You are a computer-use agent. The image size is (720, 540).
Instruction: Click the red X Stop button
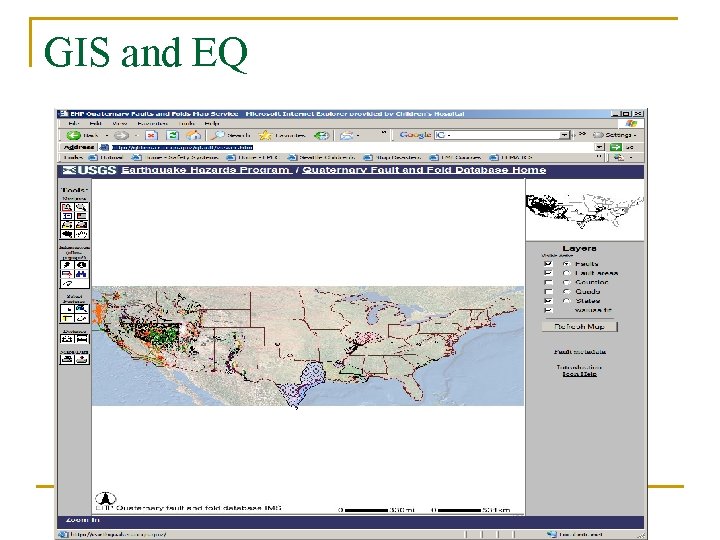[x=151, y=135]
